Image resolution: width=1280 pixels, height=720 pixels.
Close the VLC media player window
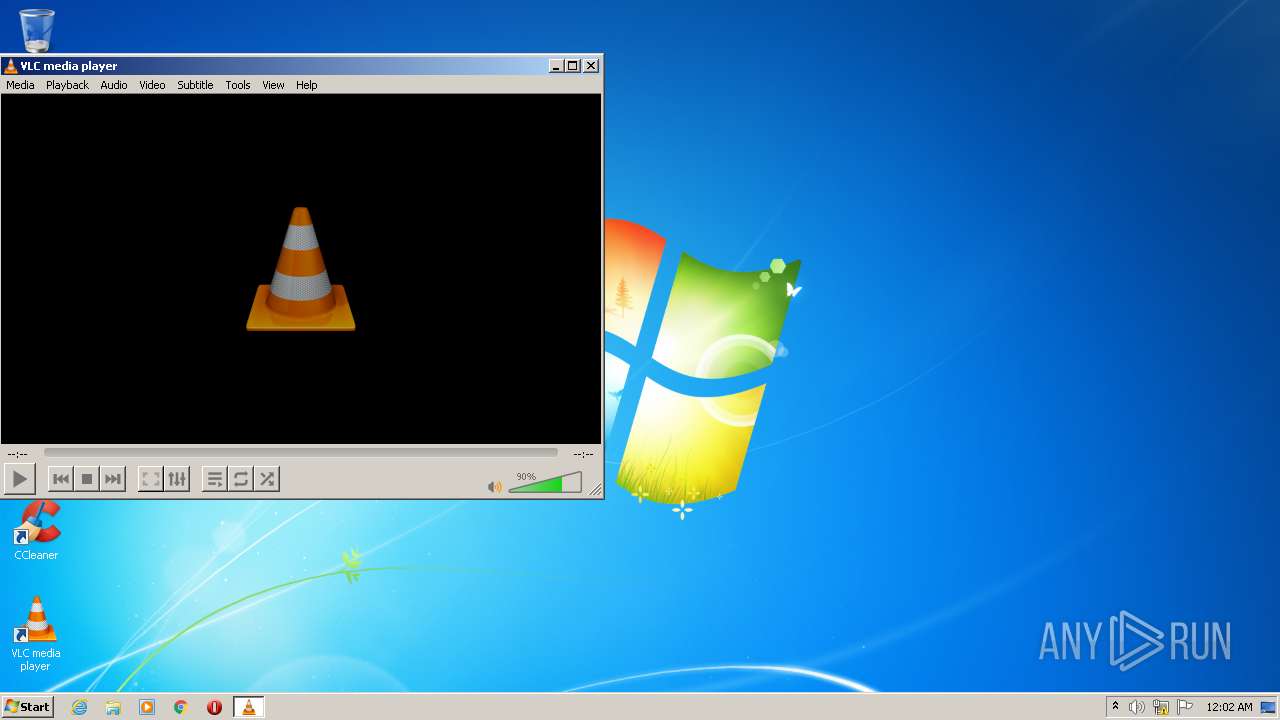click(x=591, y=66)
